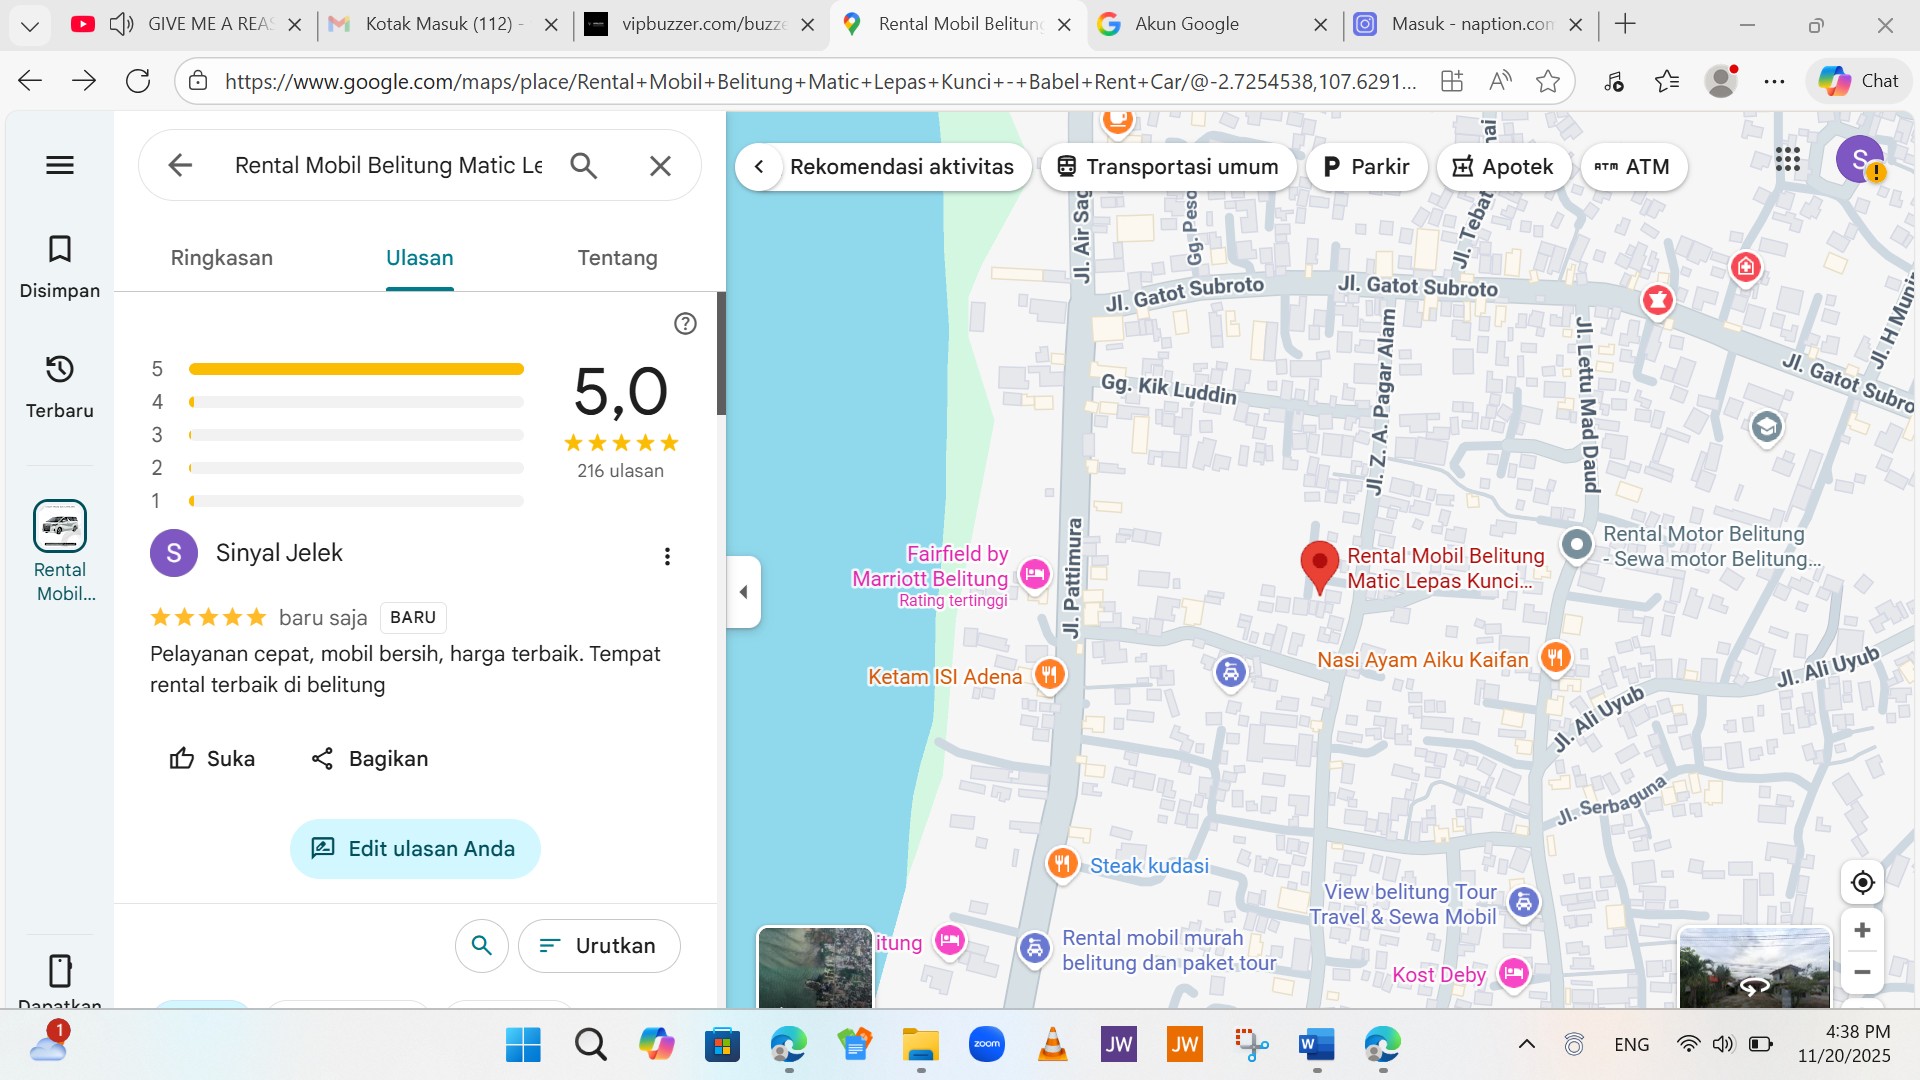Screen dimensions: 1920x1080
Task: Switch to the Tentang tab
Action: [x=617, y=258]
